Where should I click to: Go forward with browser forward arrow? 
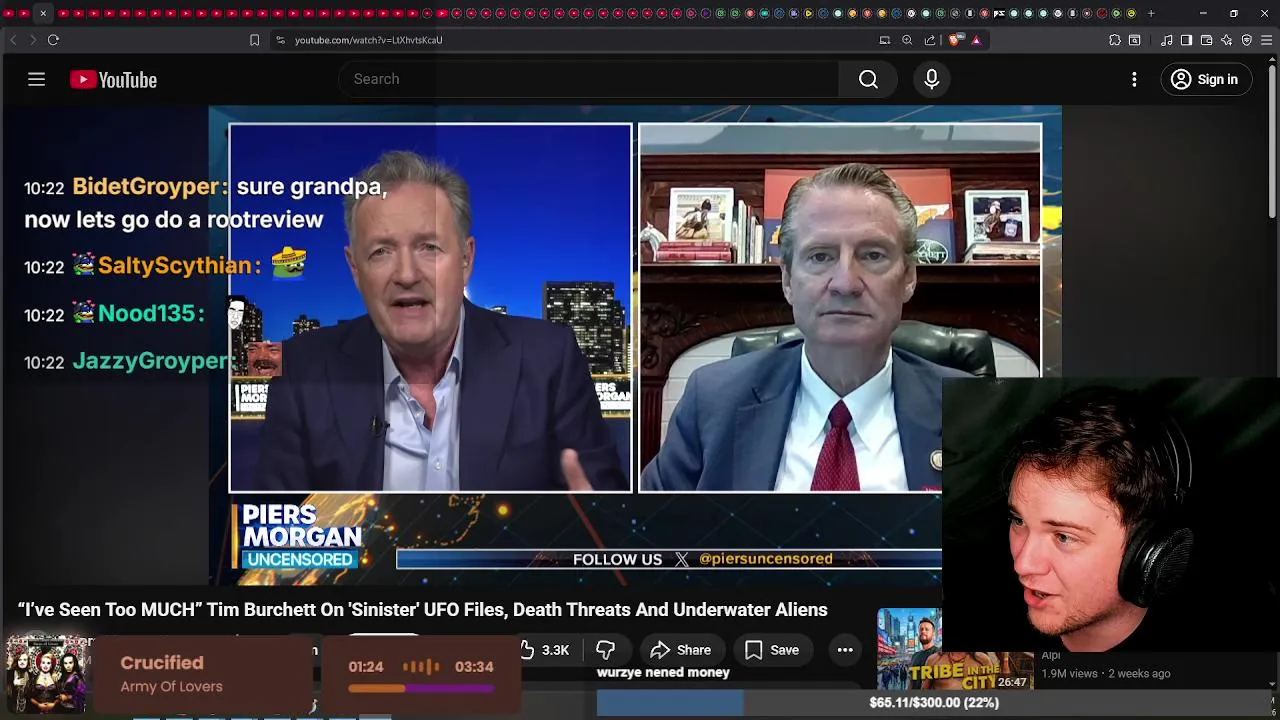click(x=32, y=40)
